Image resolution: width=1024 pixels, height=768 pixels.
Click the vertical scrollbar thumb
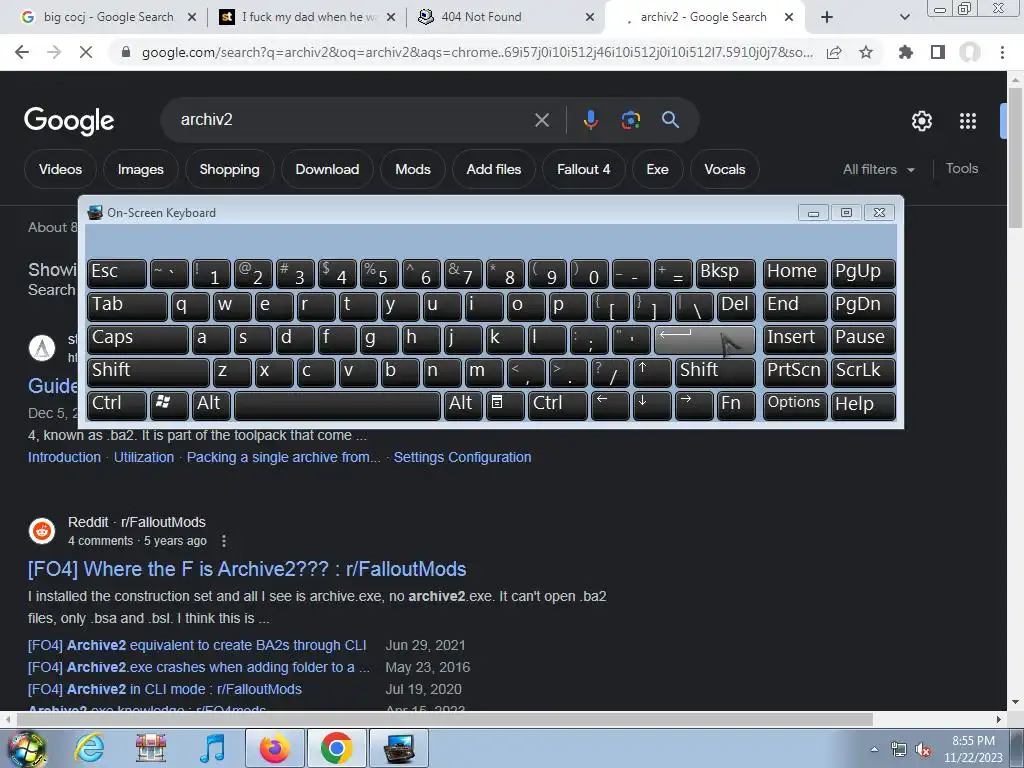1015,157
